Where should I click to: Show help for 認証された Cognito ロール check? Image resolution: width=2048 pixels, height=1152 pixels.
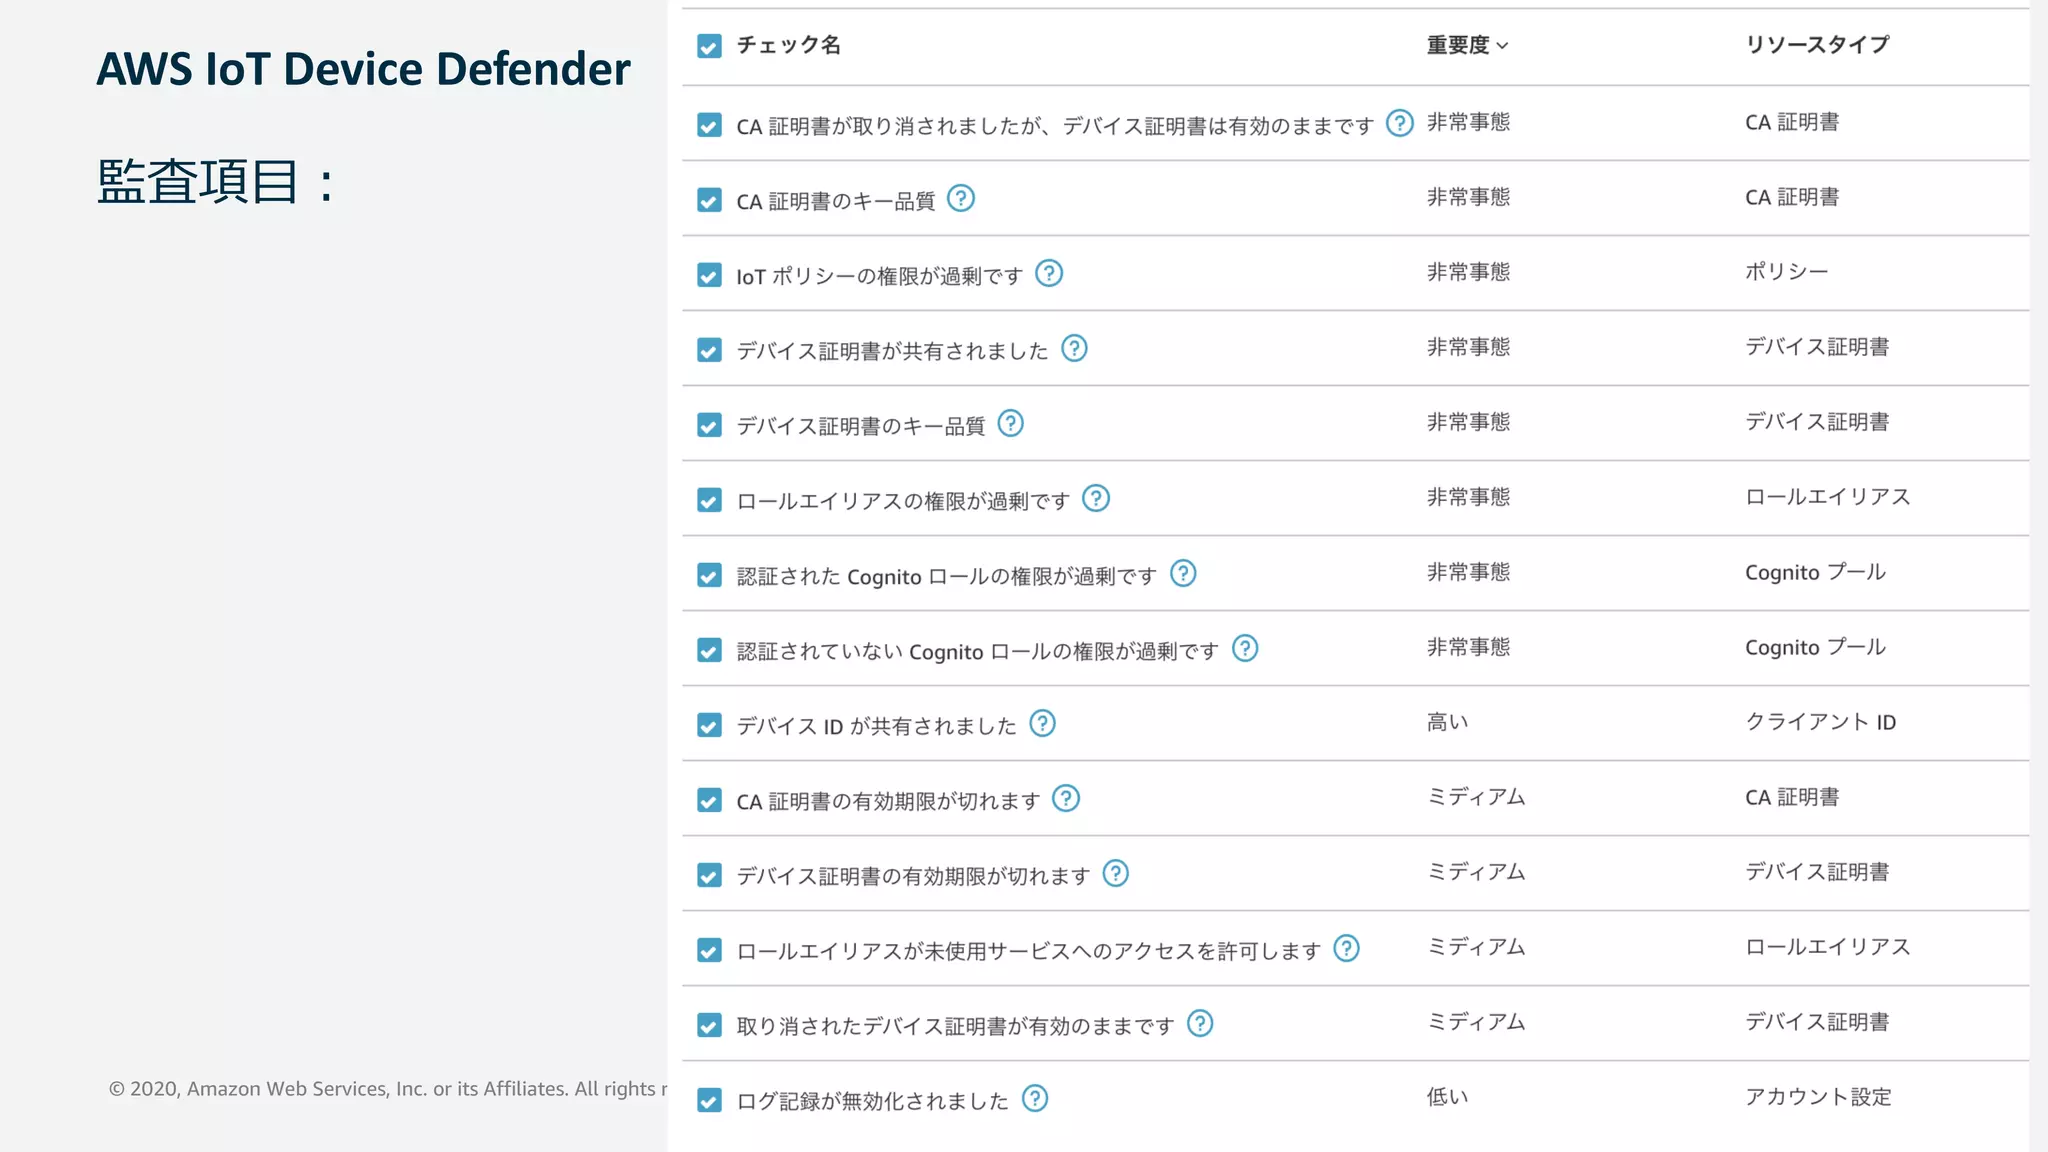1183,573
